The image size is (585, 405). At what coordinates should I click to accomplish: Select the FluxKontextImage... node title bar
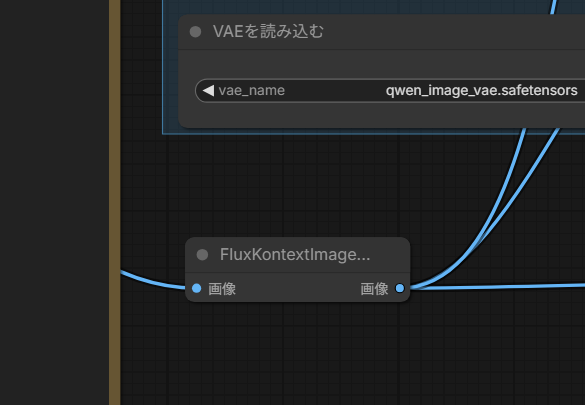tap(298, 255)
